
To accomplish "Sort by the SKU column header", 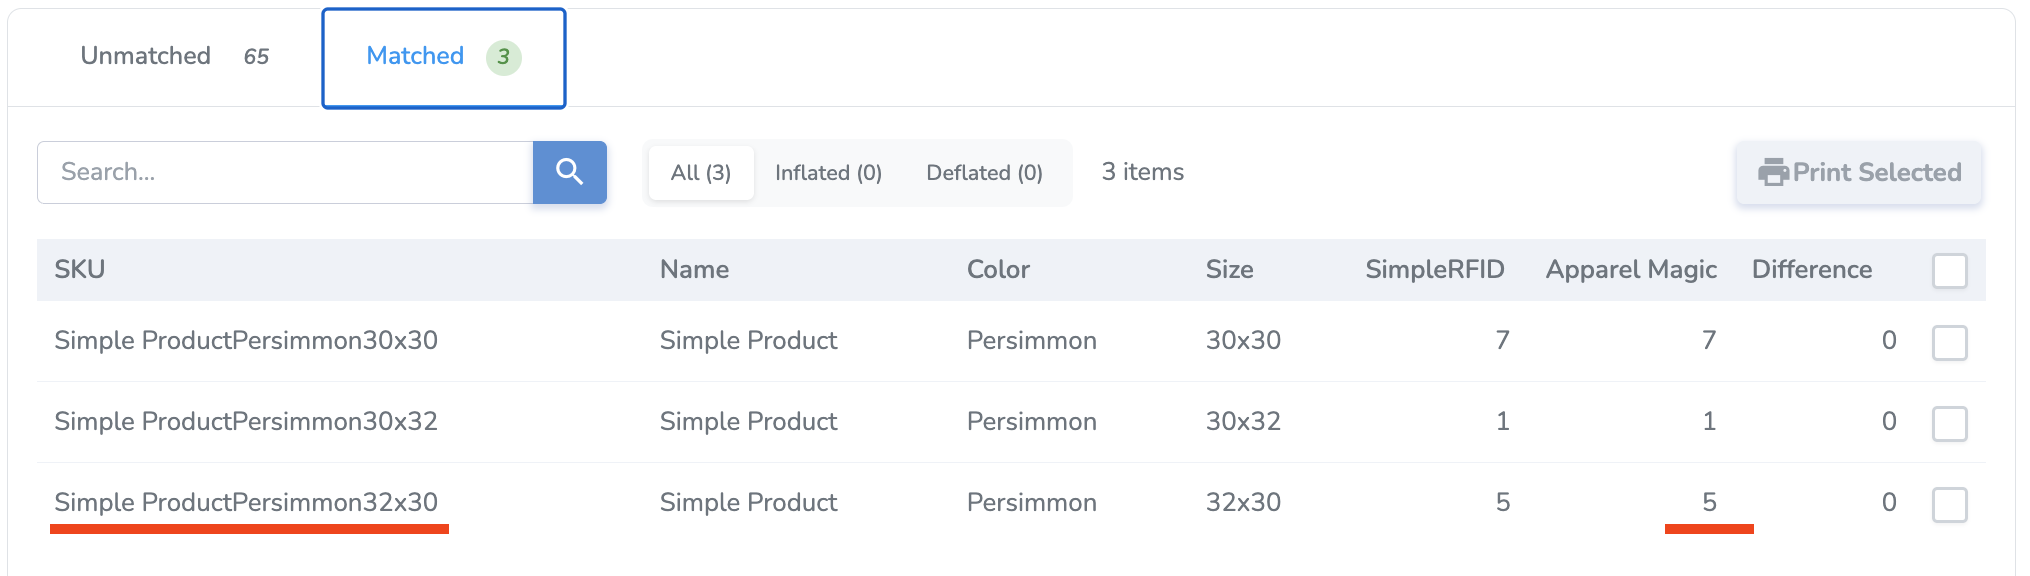I will pyautogui.click(x=80, y=269).
